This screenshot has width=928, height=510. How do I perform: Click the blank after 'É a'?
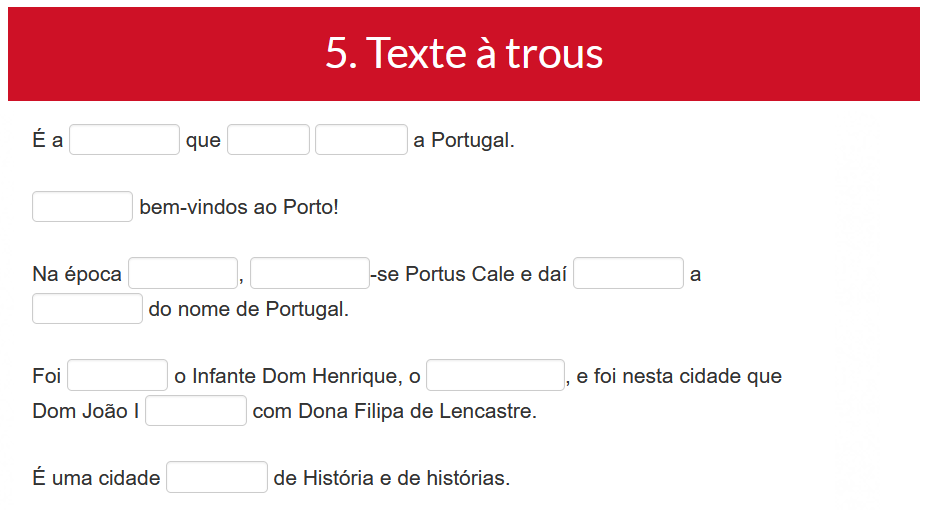click(x=124, y=140)
